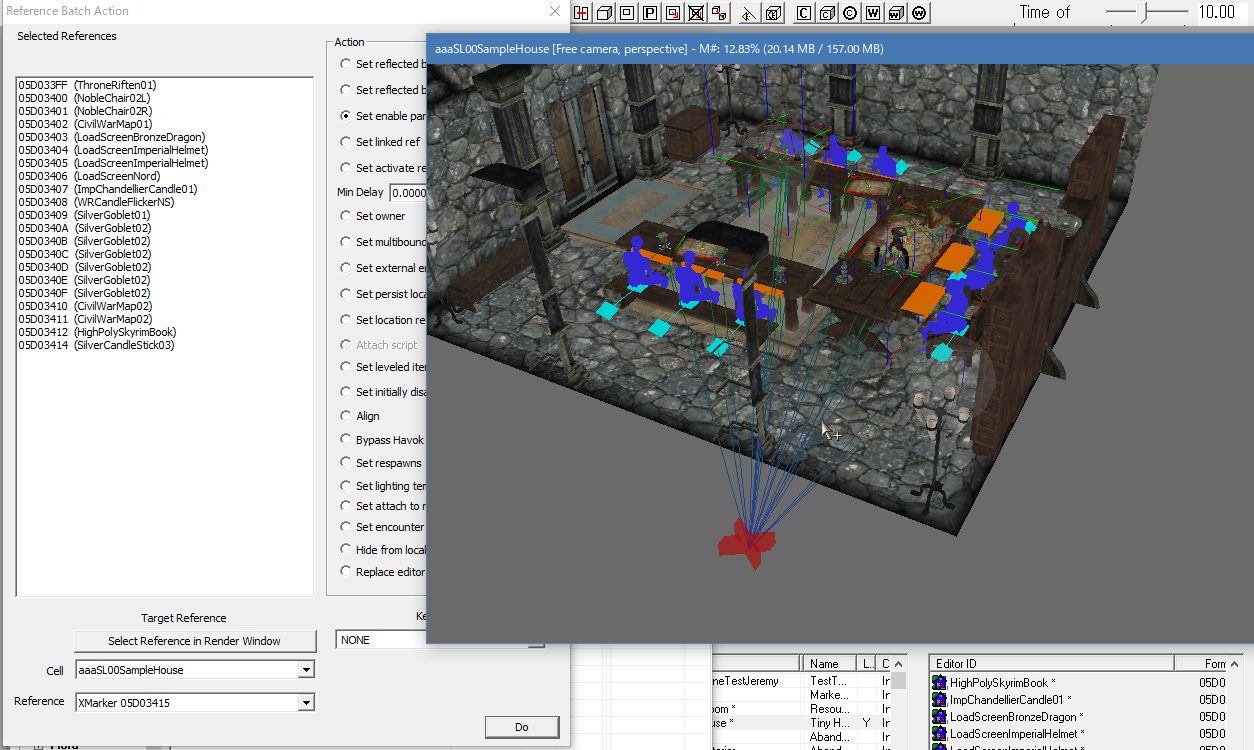Click the LoadScreenBronzeDragon object icon in the object list
The width and height of the screenshot is (1254, 750).
tap(939, 716)
